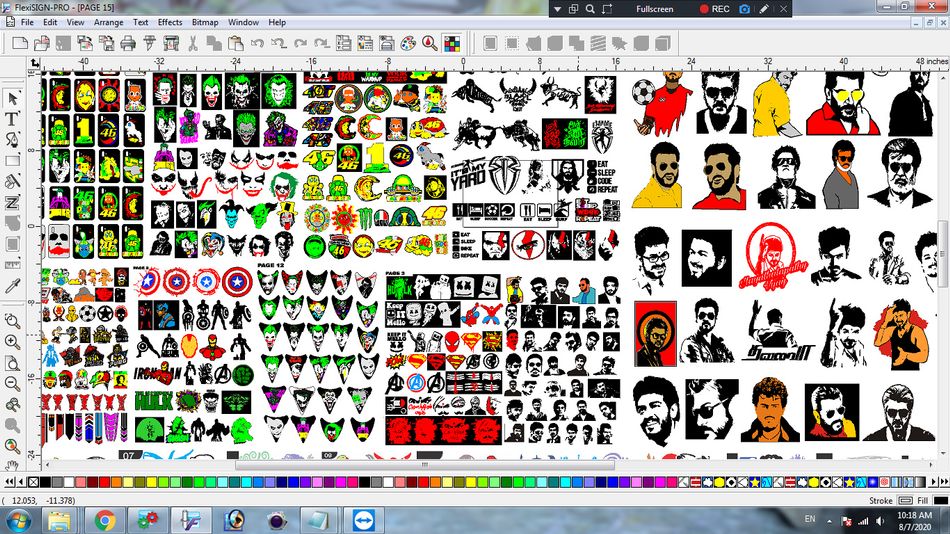Image resolution: width=950 pixels, height=534 pixels.
Task: Choose the Text tool
Action: click(12, 119)
